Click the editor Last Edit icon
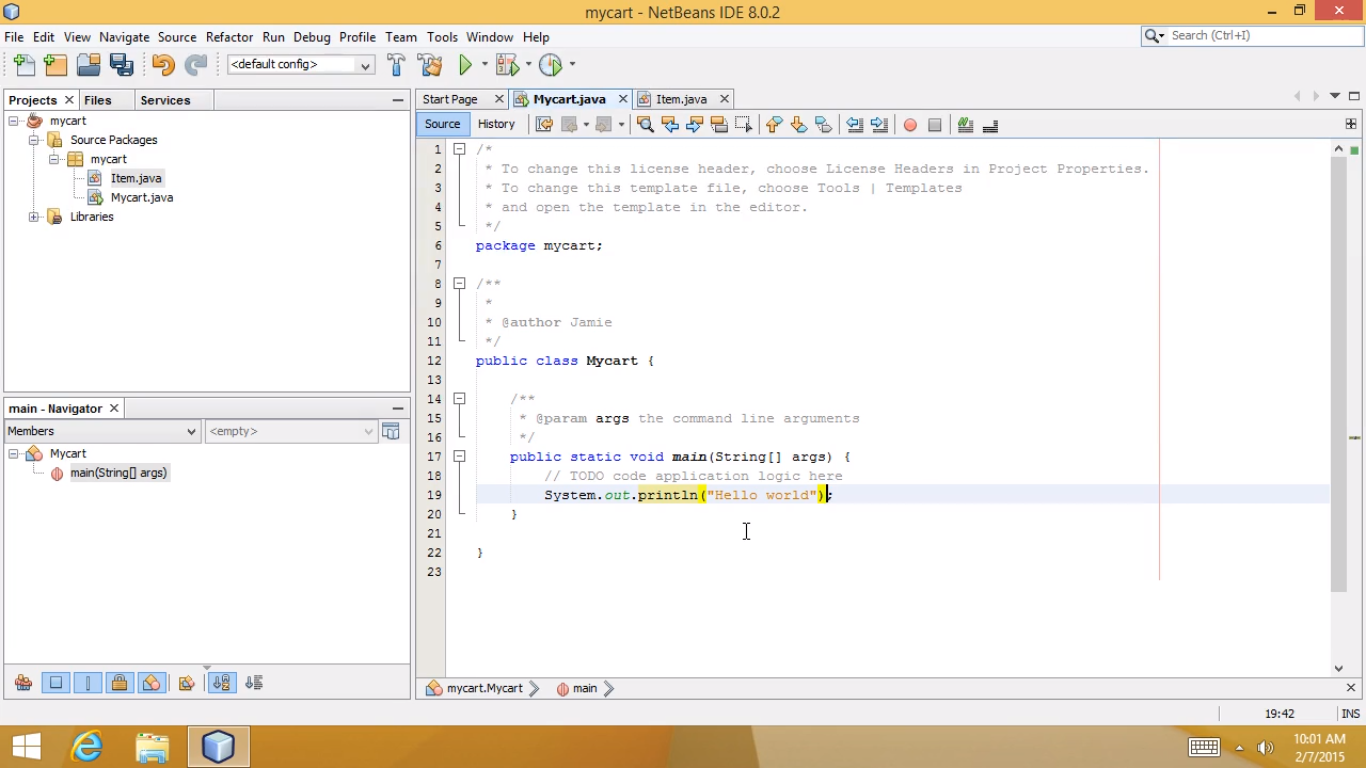Image resolution: width=1366 pixels, height=768 pixels. coord(544,125)
